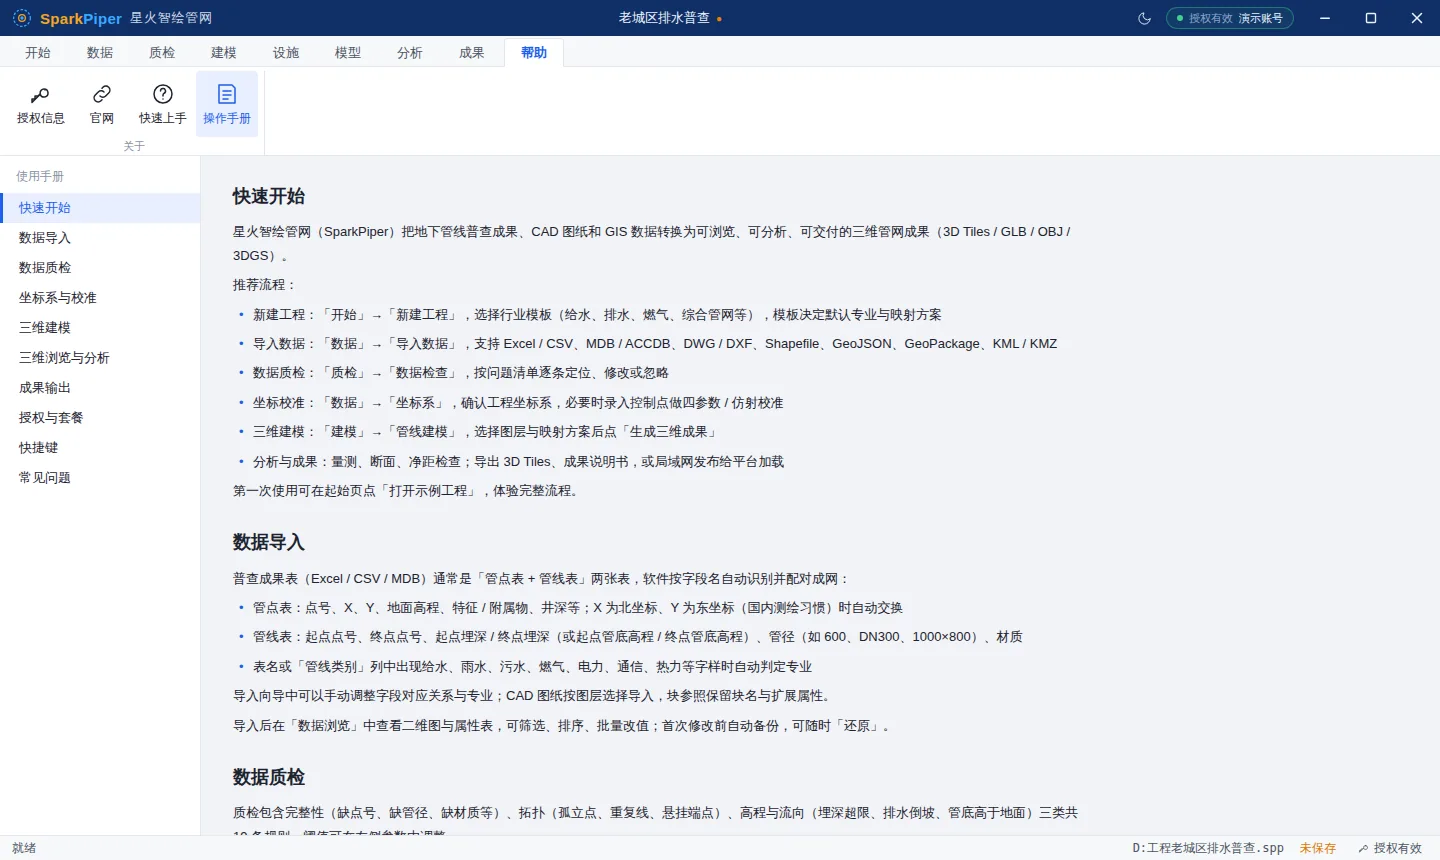
Task: Open the 授权信息 key icon
Action: coord(40,104)
